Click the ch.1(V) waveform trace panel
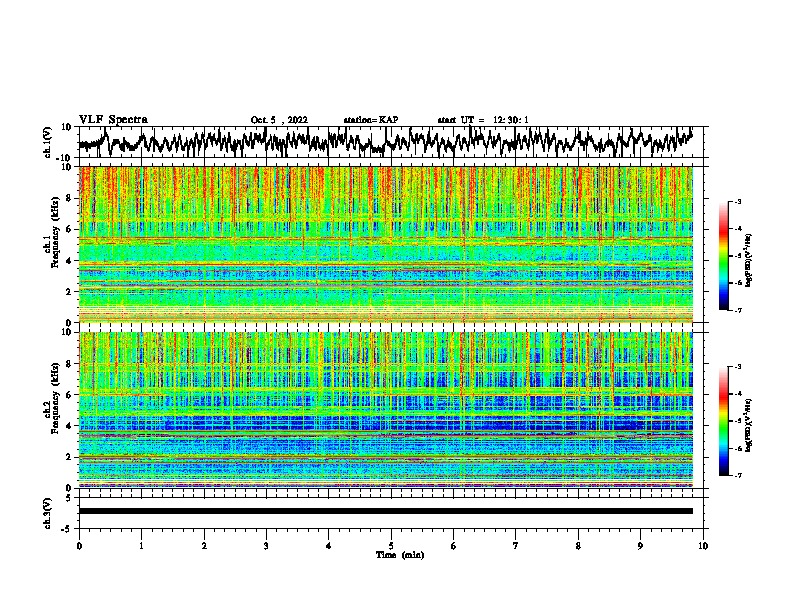 (390, 142)
